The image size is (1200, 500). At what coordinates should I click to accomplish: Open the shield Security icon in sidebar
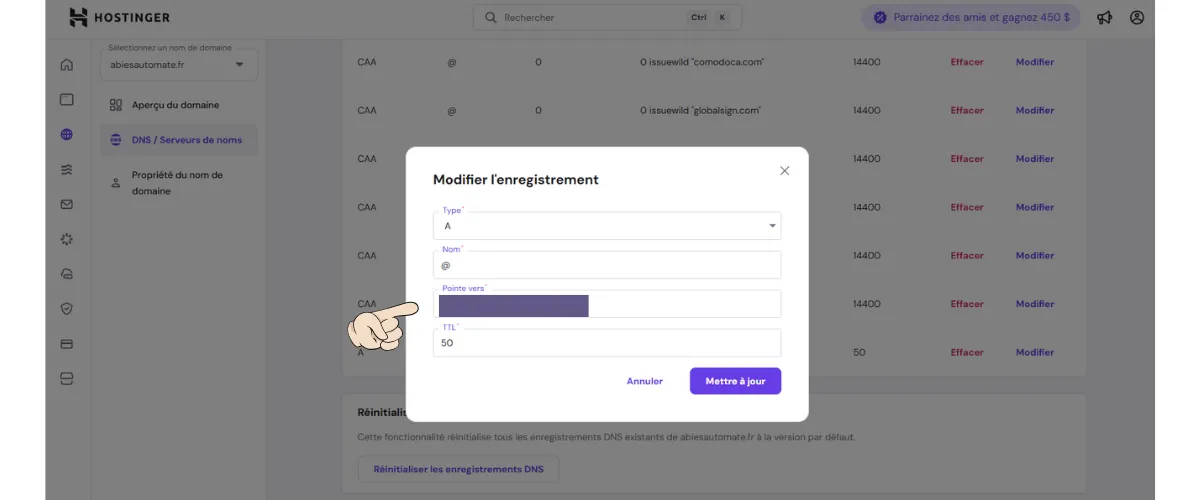pyautogui.click(x=67, y=309)
